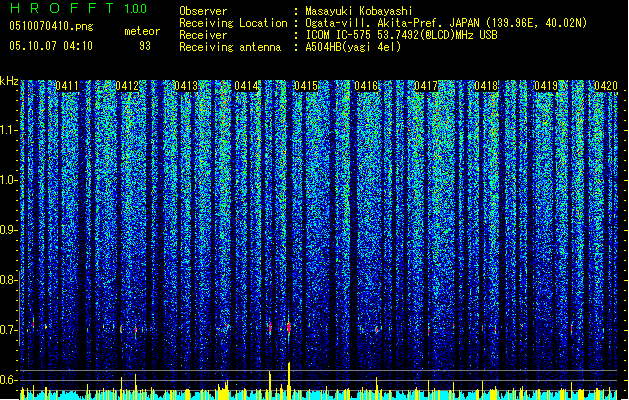Click the Receiving Location label

click(x=233, y=23)
